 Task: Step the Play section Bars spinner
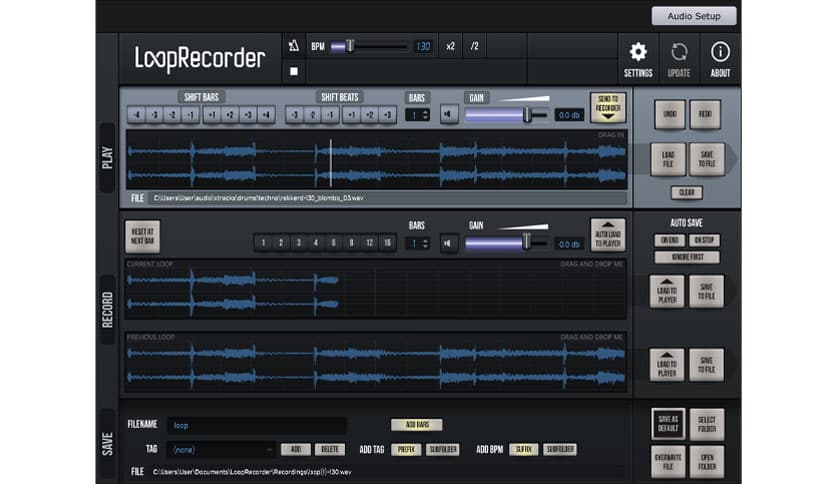tap(425, 115)
